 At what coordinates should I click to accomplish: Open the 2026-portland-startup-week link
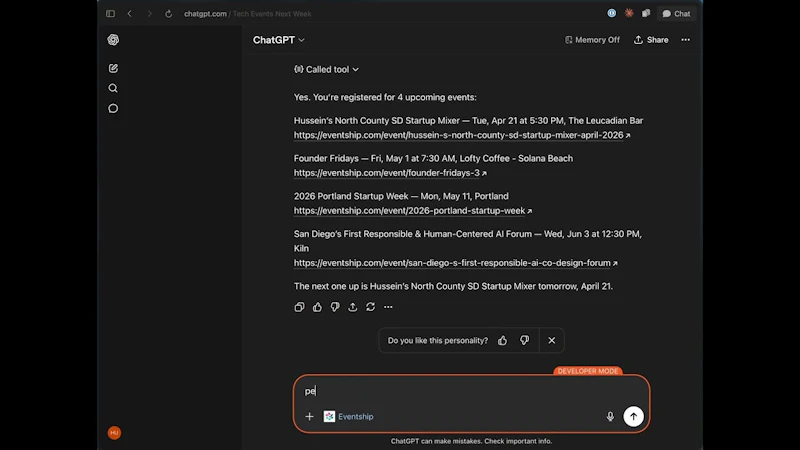pyautogui.click(x=413, y=211)
